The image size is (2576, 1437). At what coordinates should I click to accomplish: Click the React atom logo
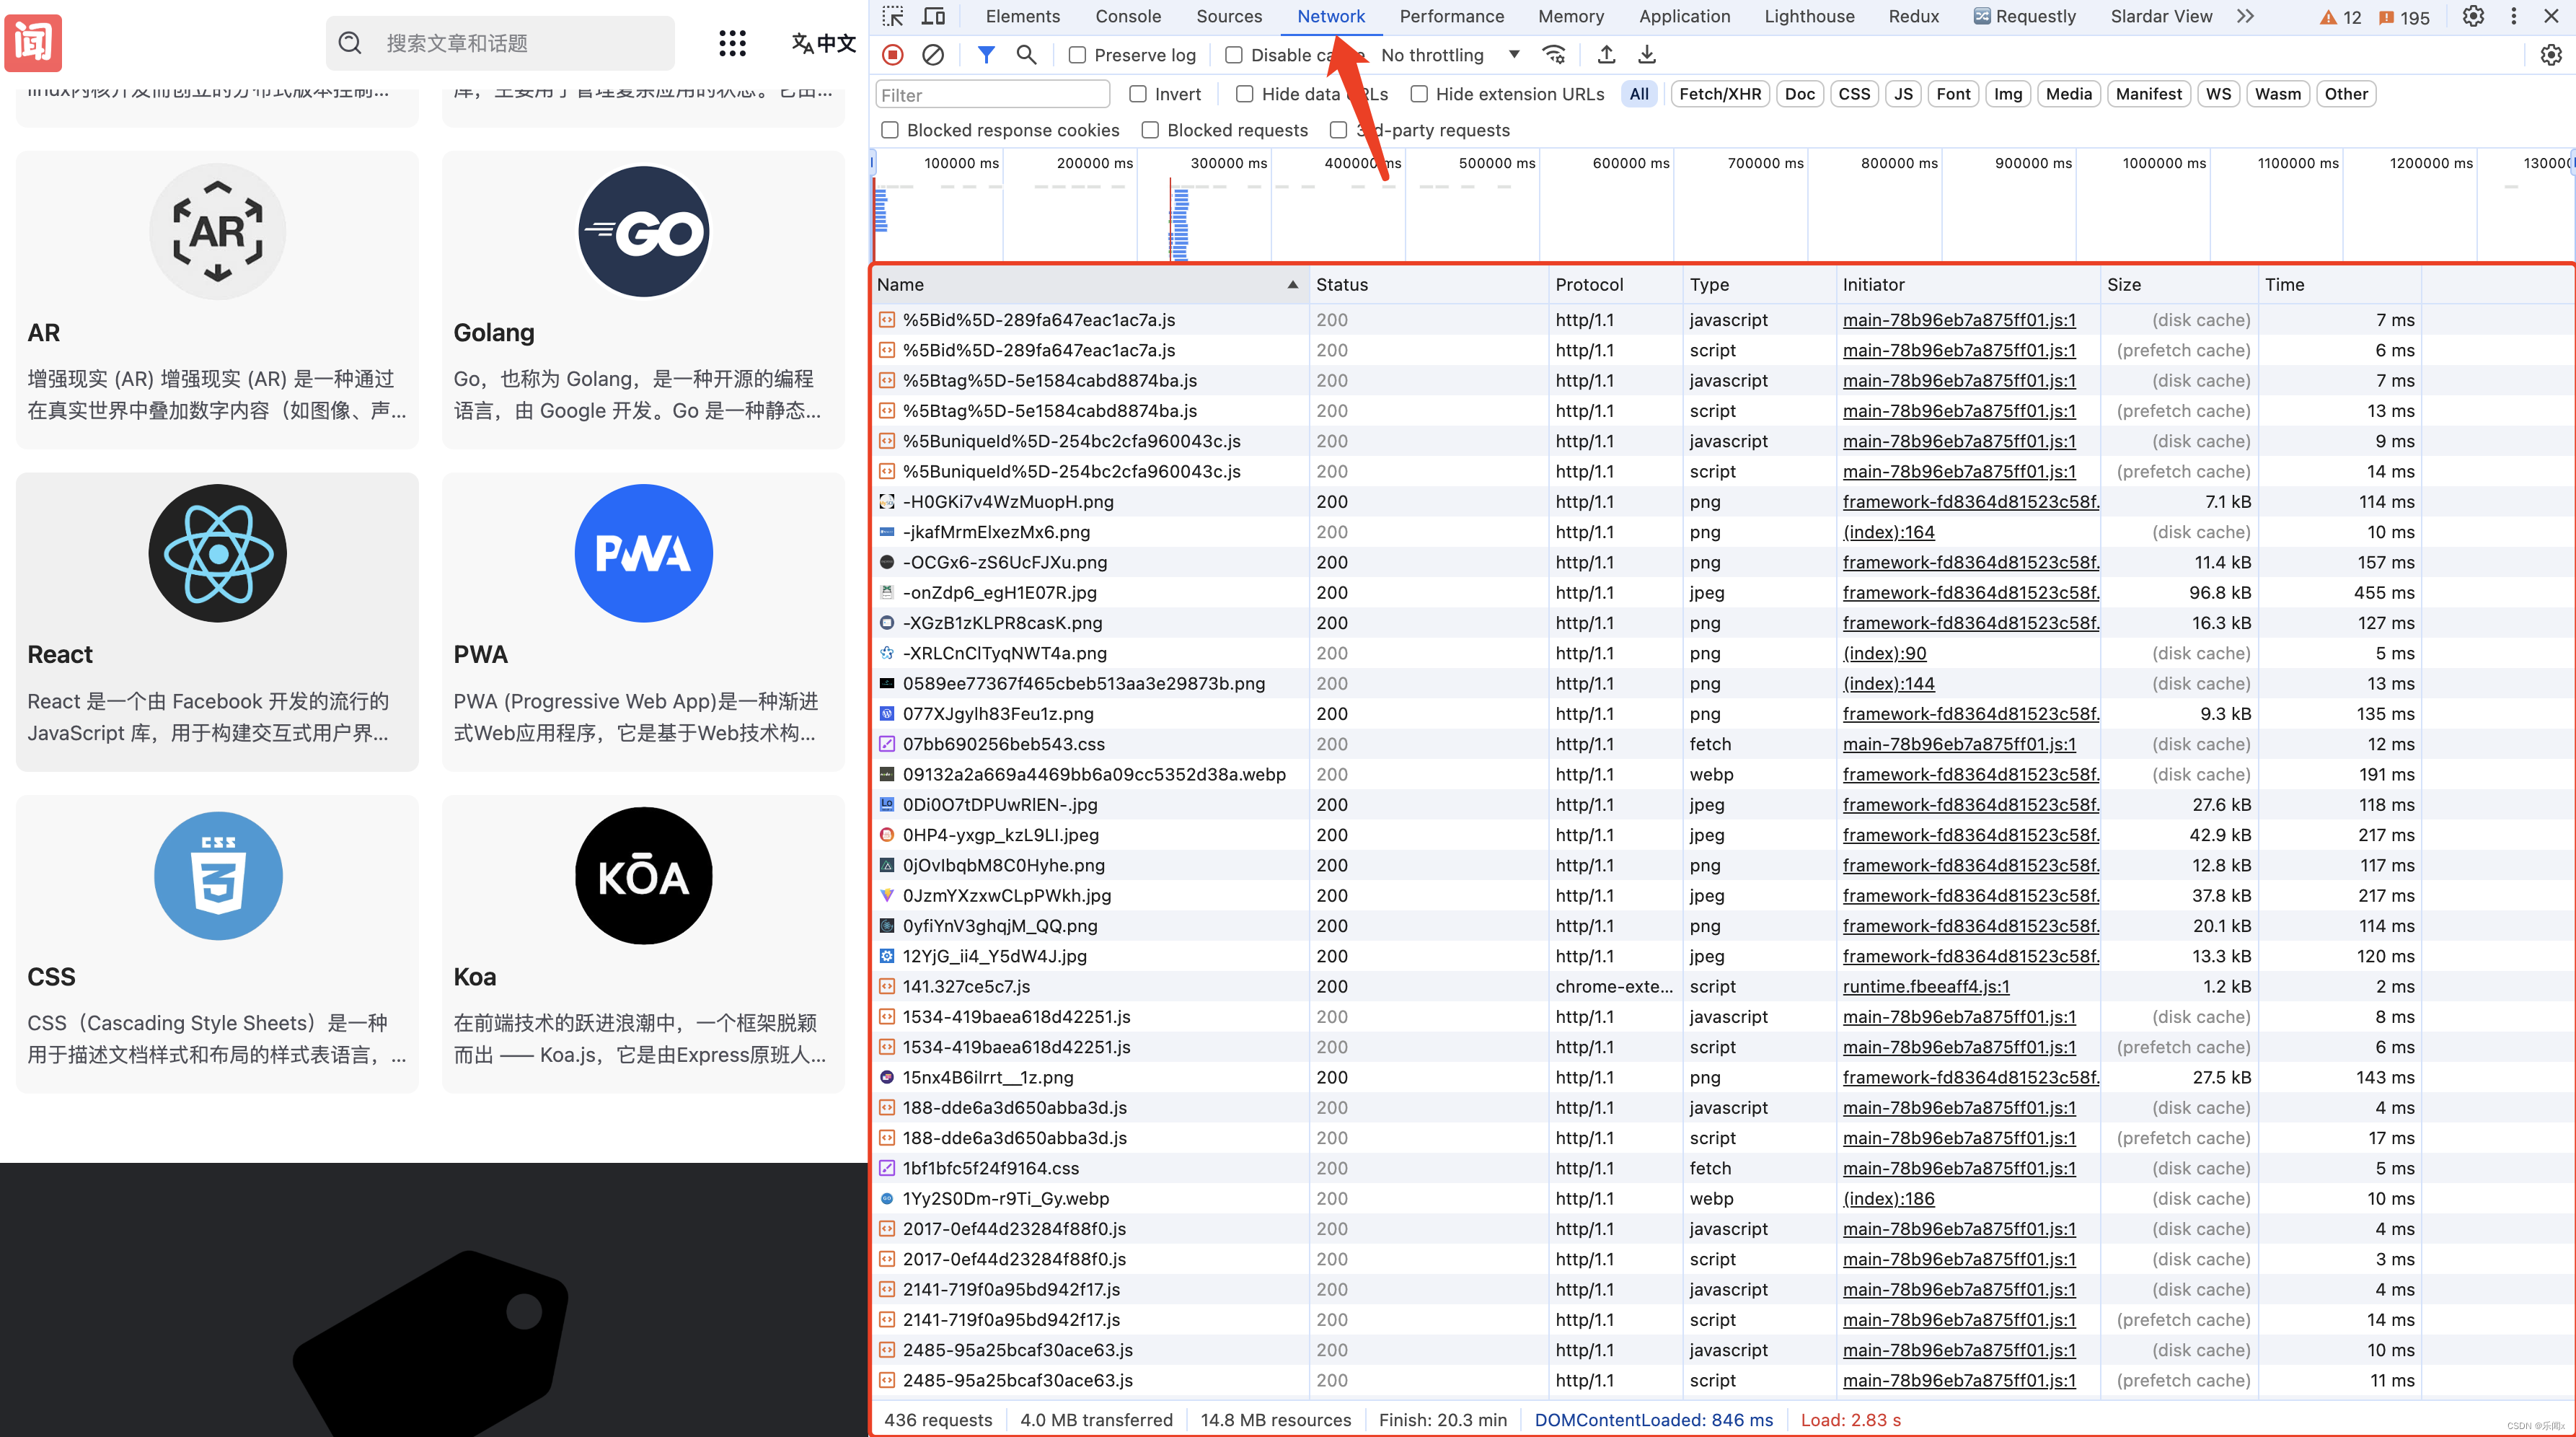pyautogui.click(x=218, y=553)
